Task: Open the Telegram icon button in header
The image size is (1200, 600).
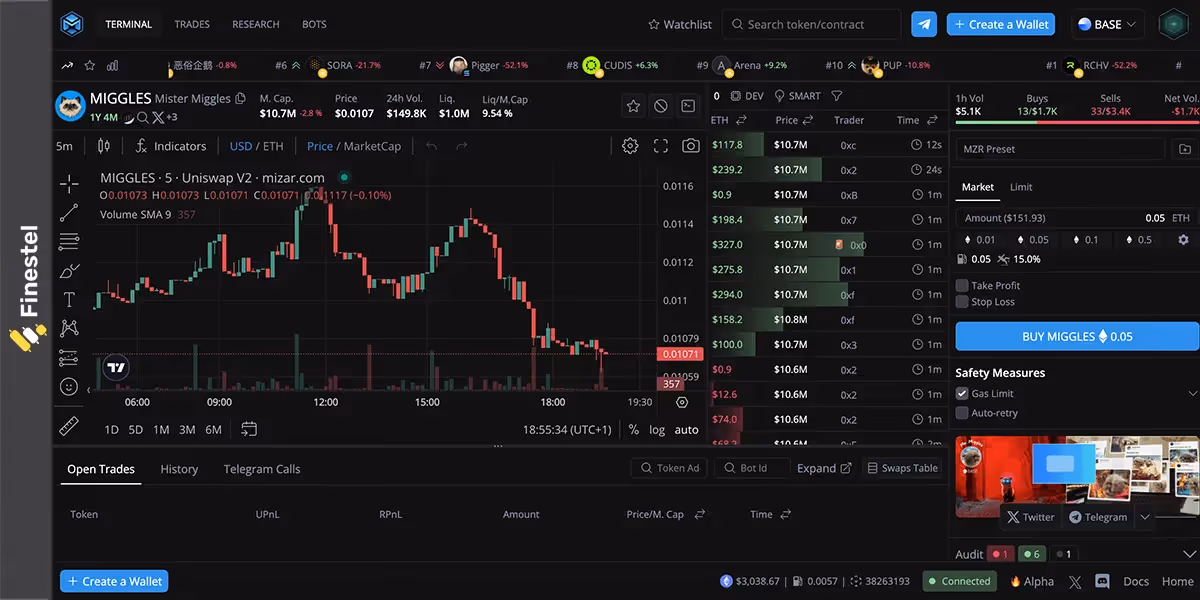Action: [x=924, y=24]
